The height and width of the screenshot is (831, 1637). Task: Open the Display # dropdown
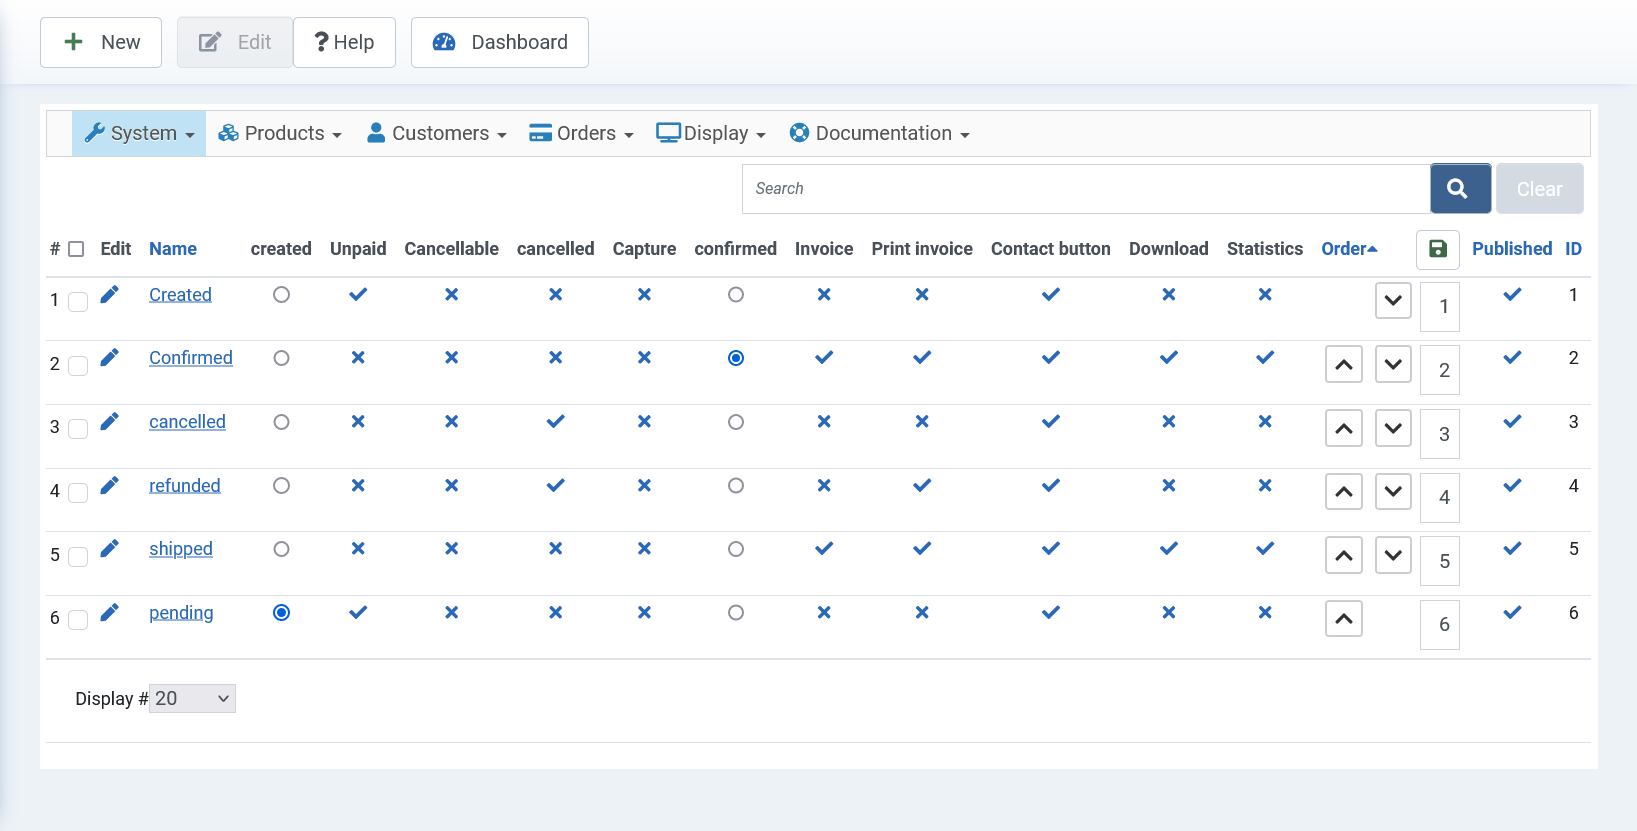click(x=193, y=699)
